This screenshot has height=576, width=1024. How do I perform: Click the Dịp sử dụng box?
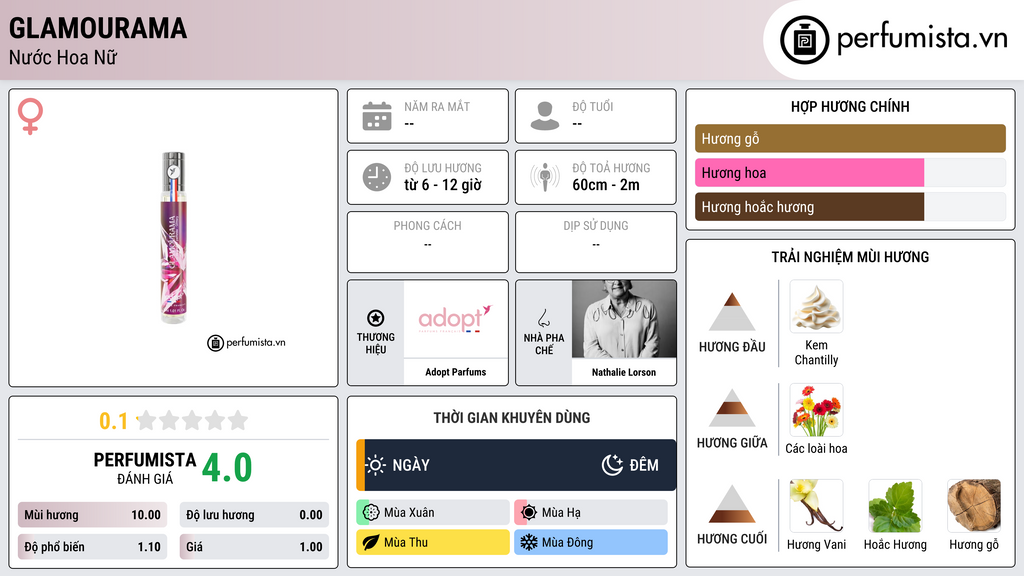coord(596,242)
